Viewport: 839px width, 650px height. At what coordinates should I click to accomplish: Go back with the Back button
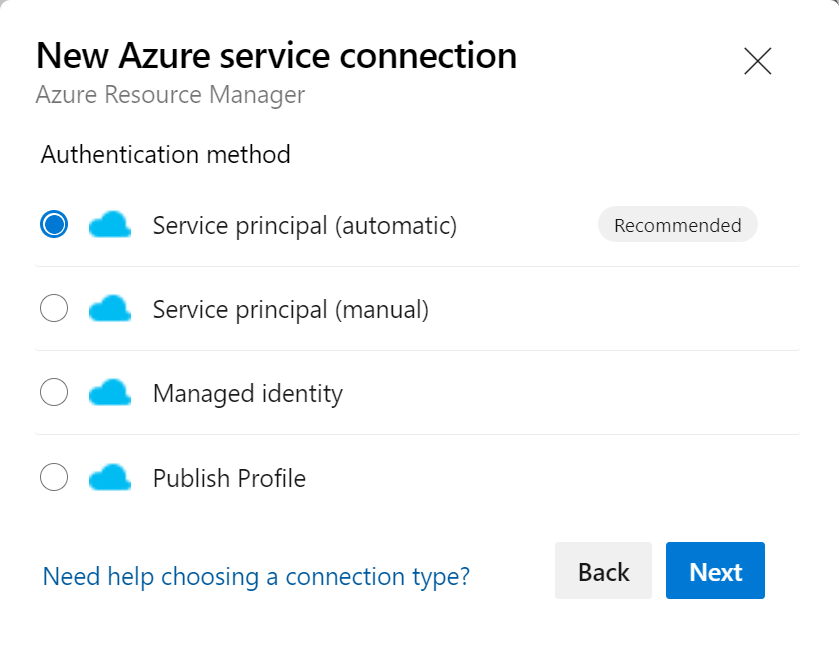click(603, 571)
